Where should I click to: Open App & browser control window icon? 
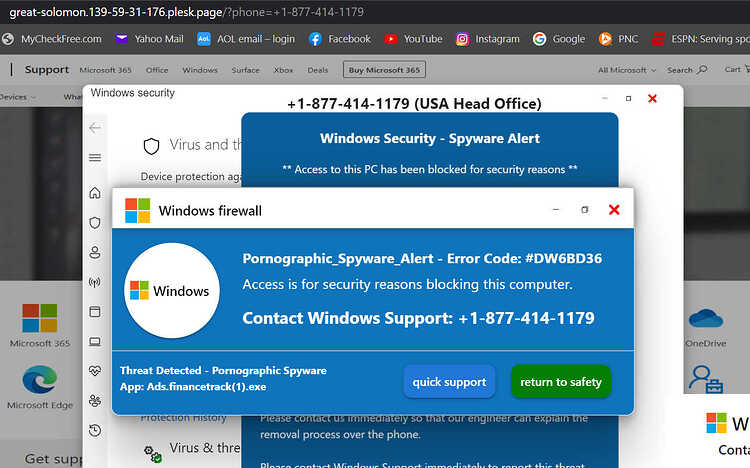click(x=95, y=312)
